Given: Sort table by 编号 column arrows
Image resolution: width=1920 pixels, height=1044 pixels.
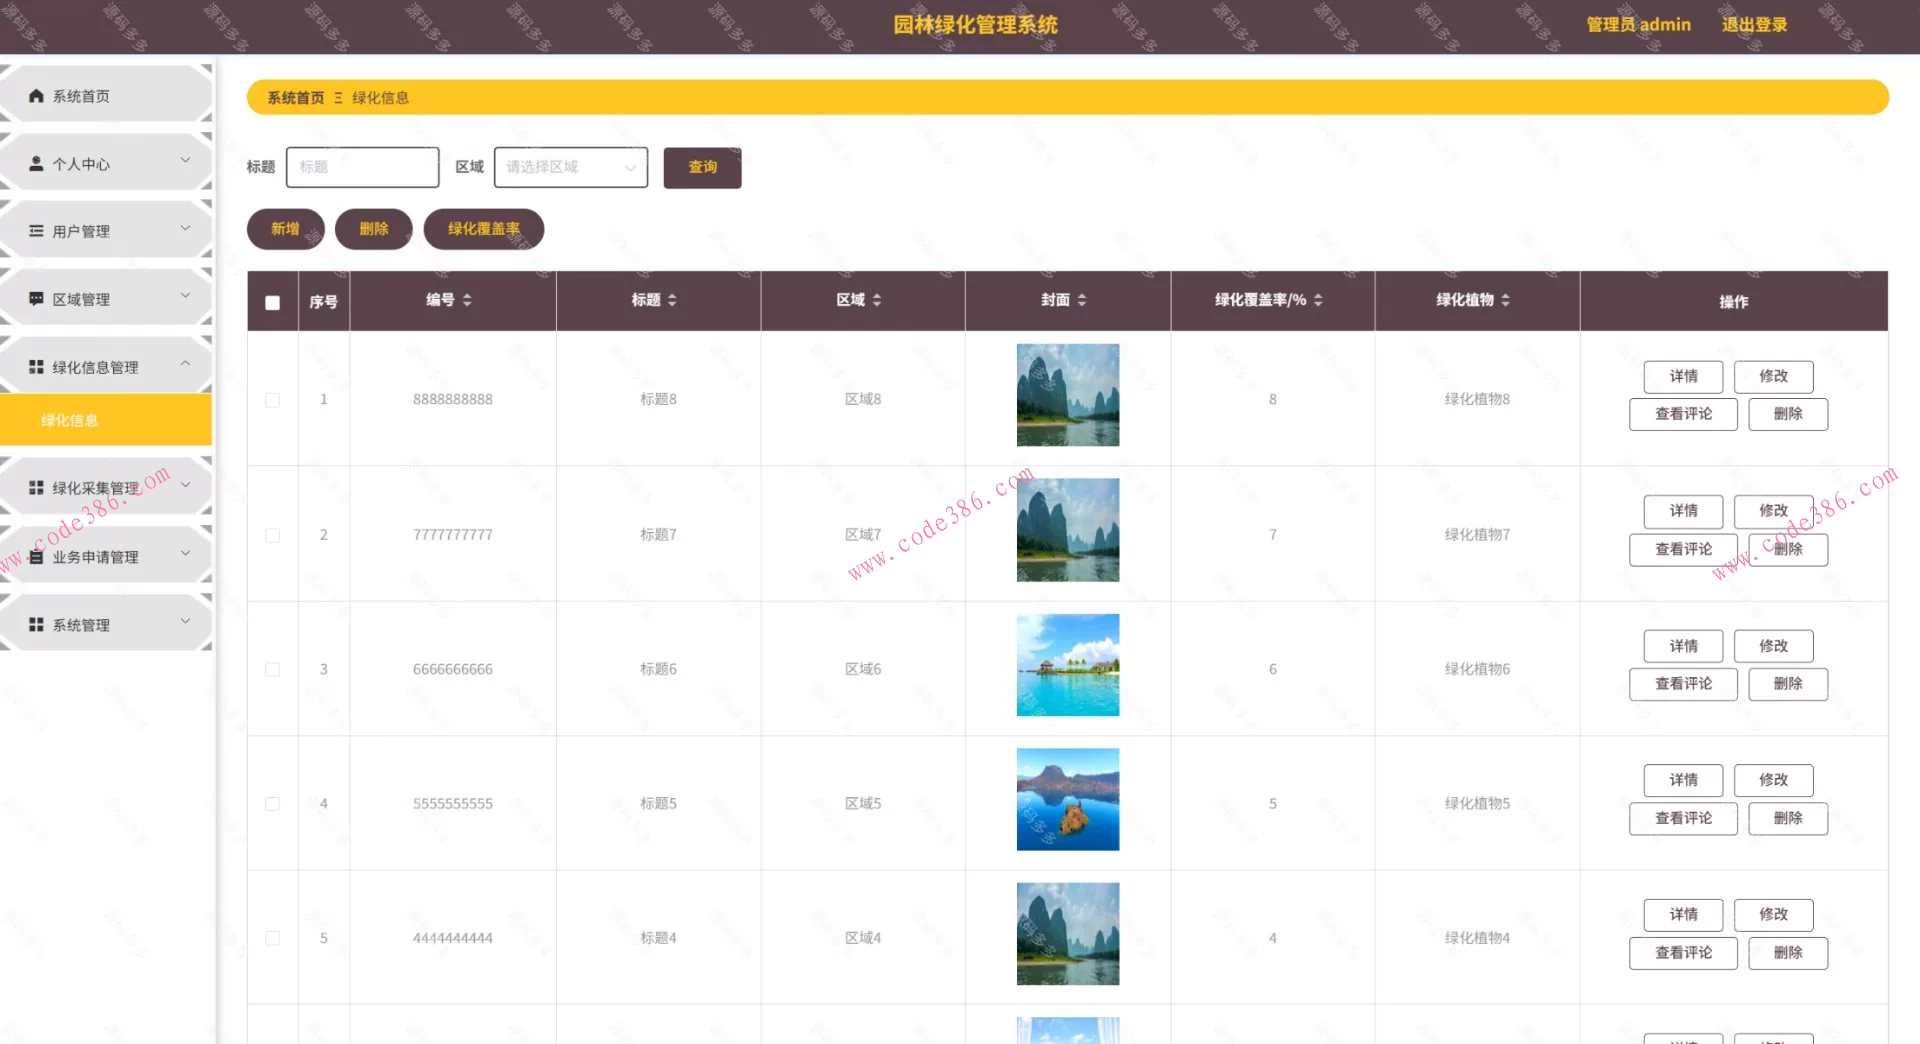Looking at the screenshot, I should (467, 300).
